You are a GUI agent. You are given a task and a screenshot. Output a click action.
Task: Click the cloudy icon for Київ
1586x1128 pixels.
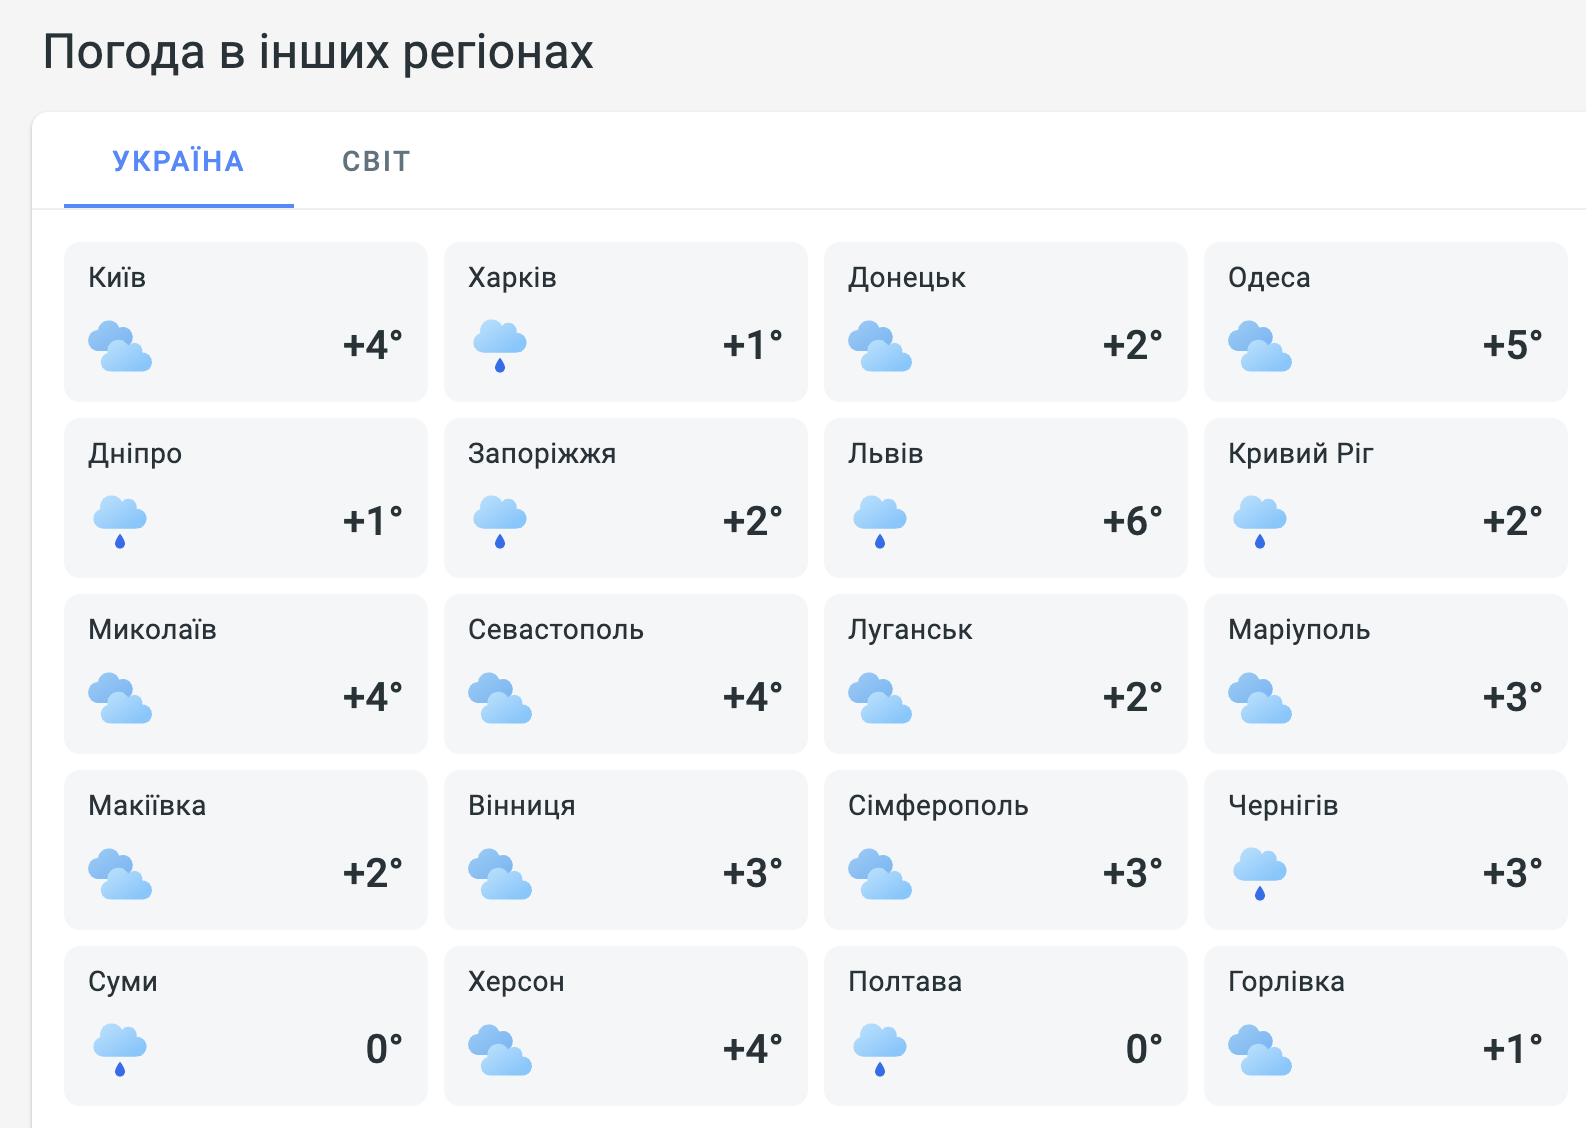120,346
